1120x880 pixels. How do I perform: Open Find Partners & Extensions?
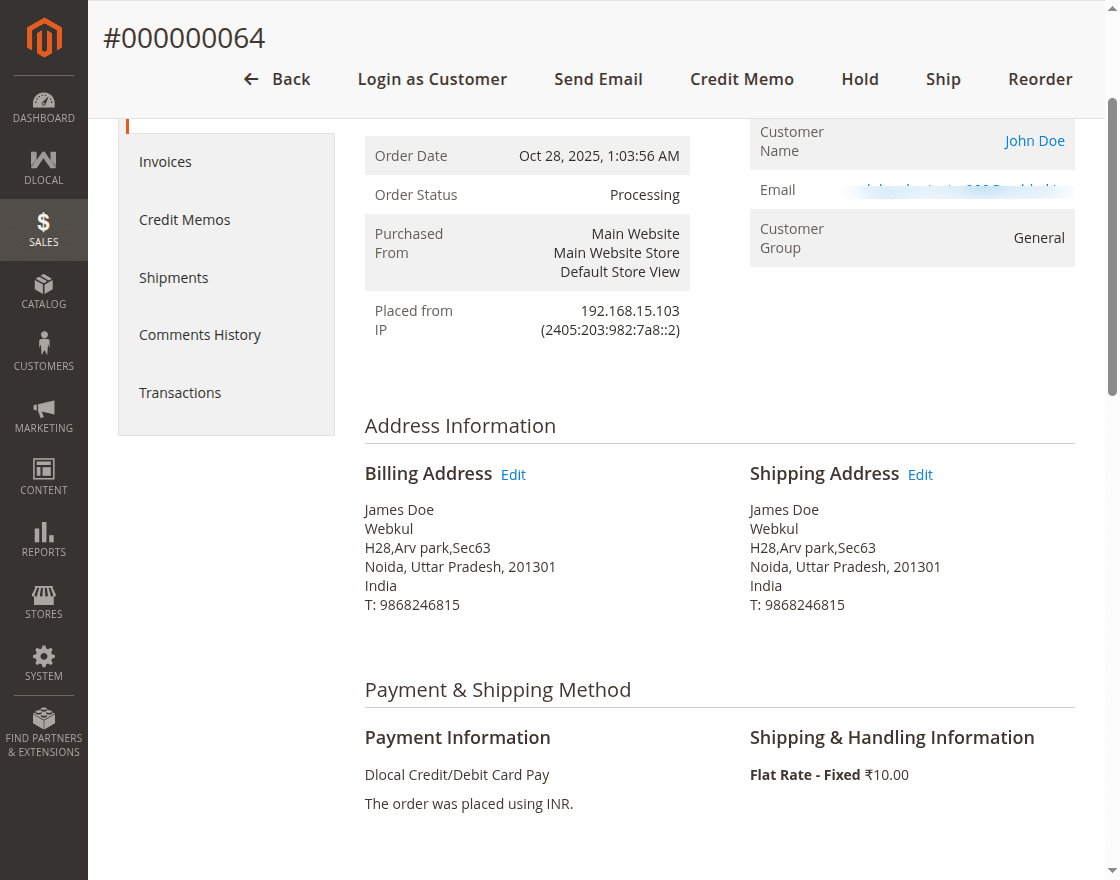tap(43, 730)
